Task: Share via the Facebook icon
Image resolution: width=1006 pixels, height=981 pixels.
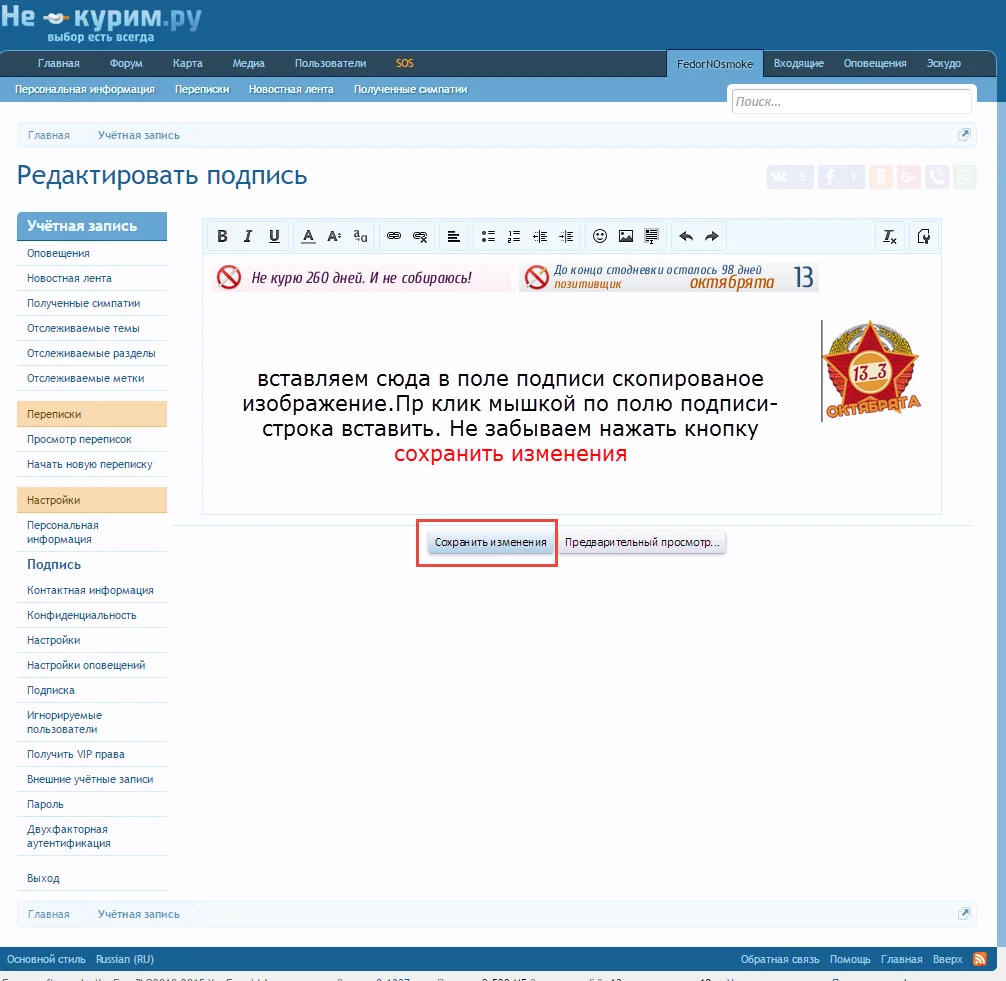Action: 841,176
